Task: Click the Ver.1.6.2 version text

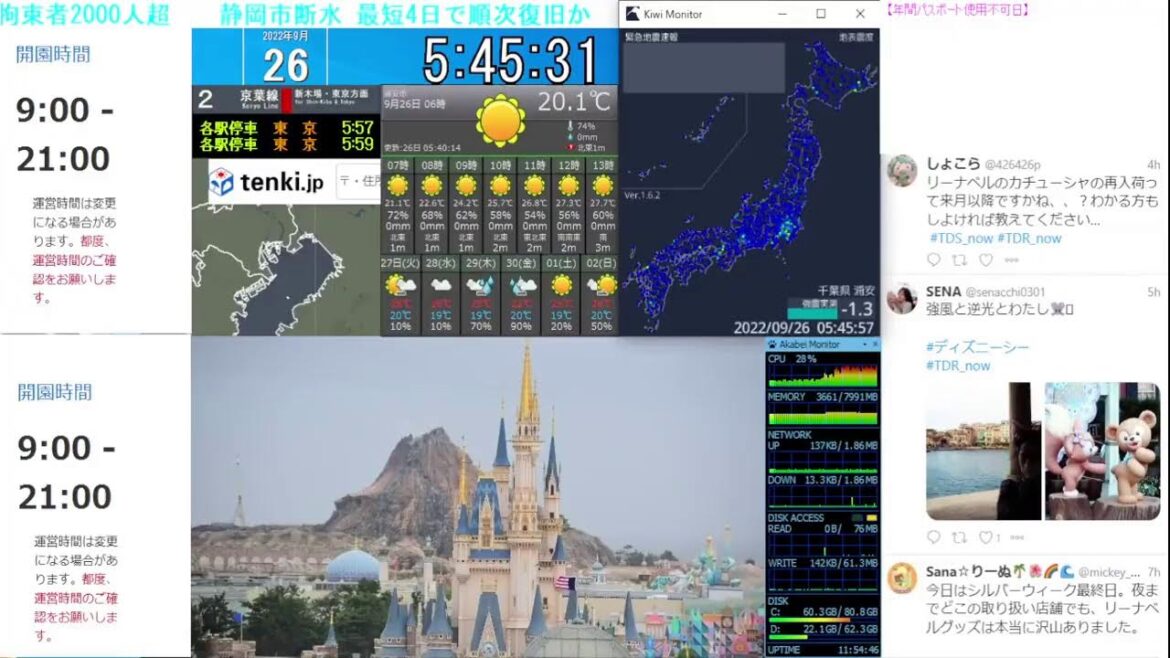Action: tap(642, 195)
